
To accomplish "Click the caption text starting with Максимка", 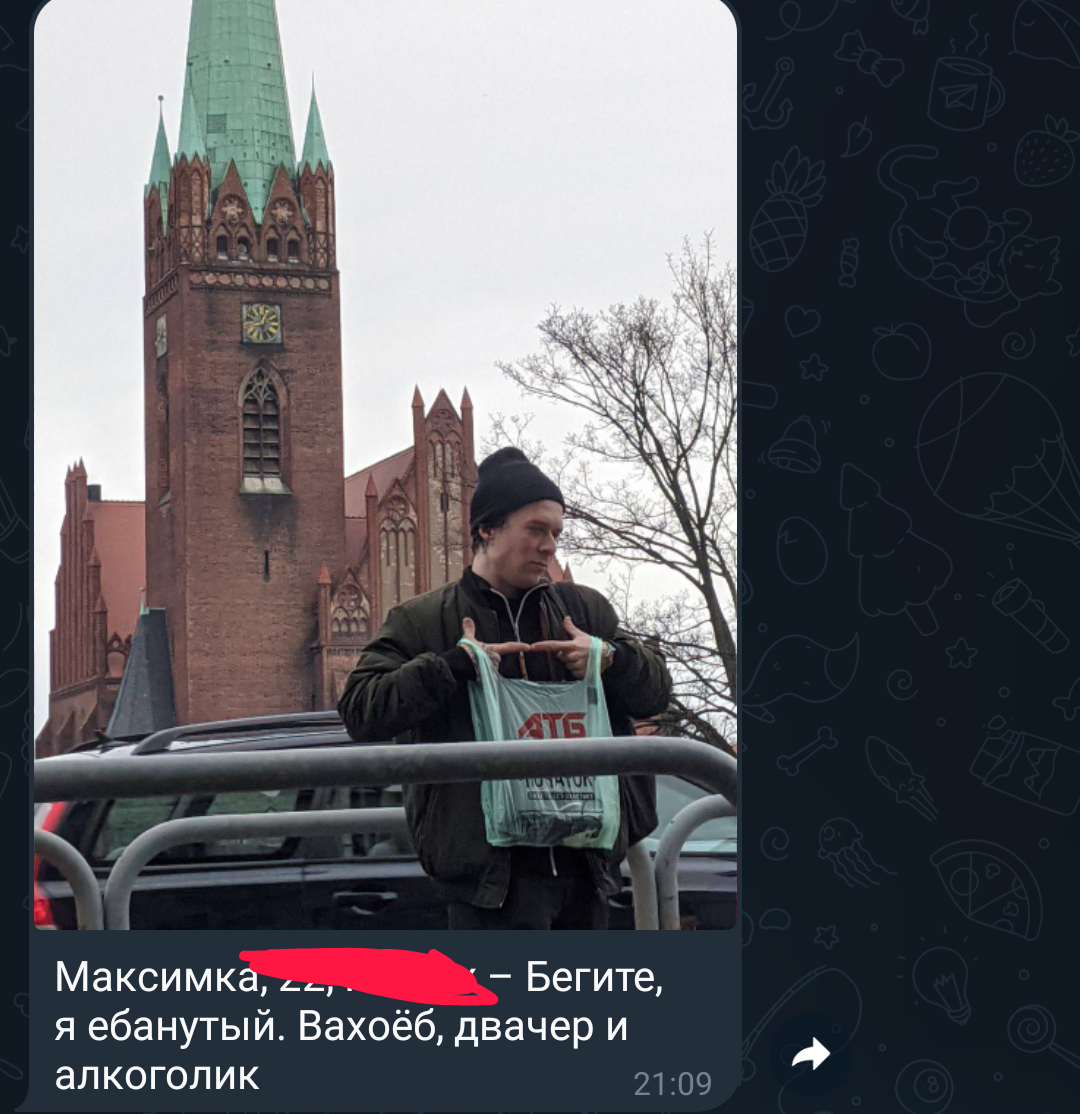I will pyautogui.click(x=359, y=1027).
